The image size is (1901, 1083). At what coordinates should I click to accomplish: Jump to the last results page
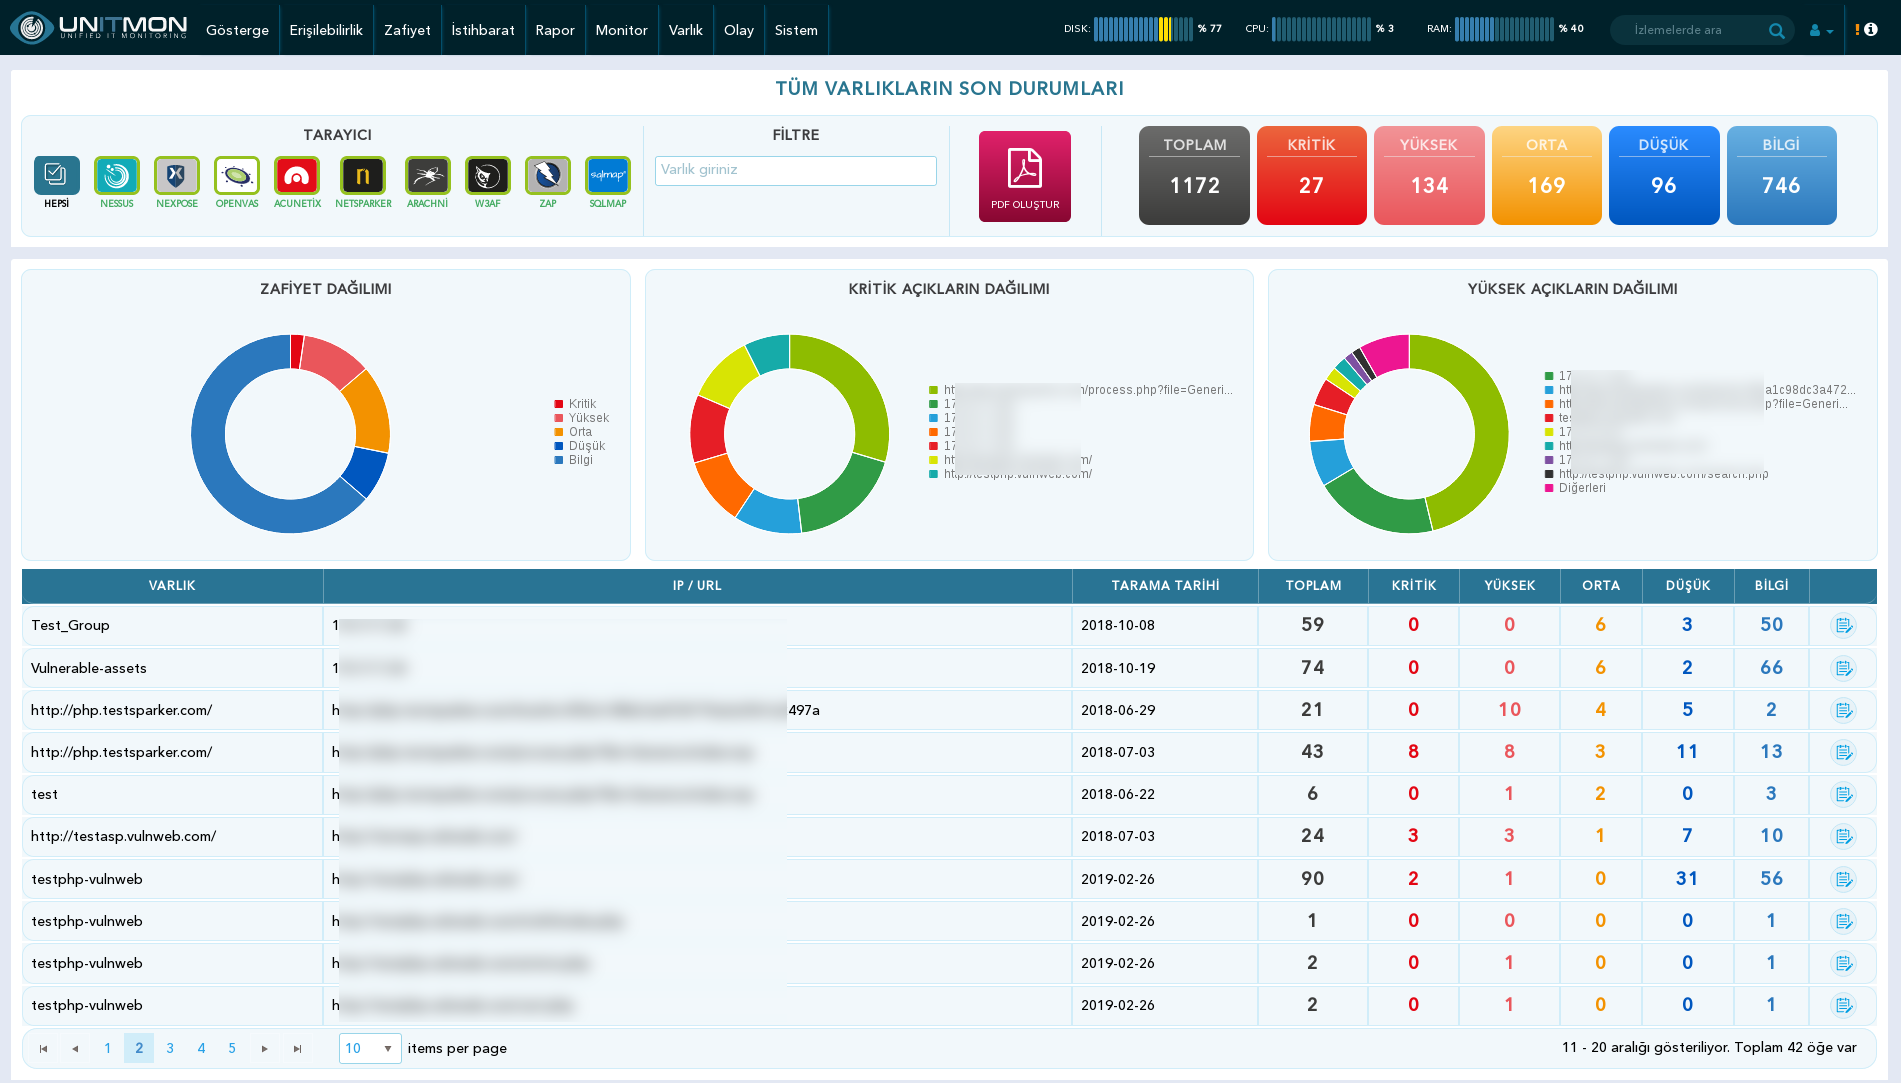(x=297, y=1048)
